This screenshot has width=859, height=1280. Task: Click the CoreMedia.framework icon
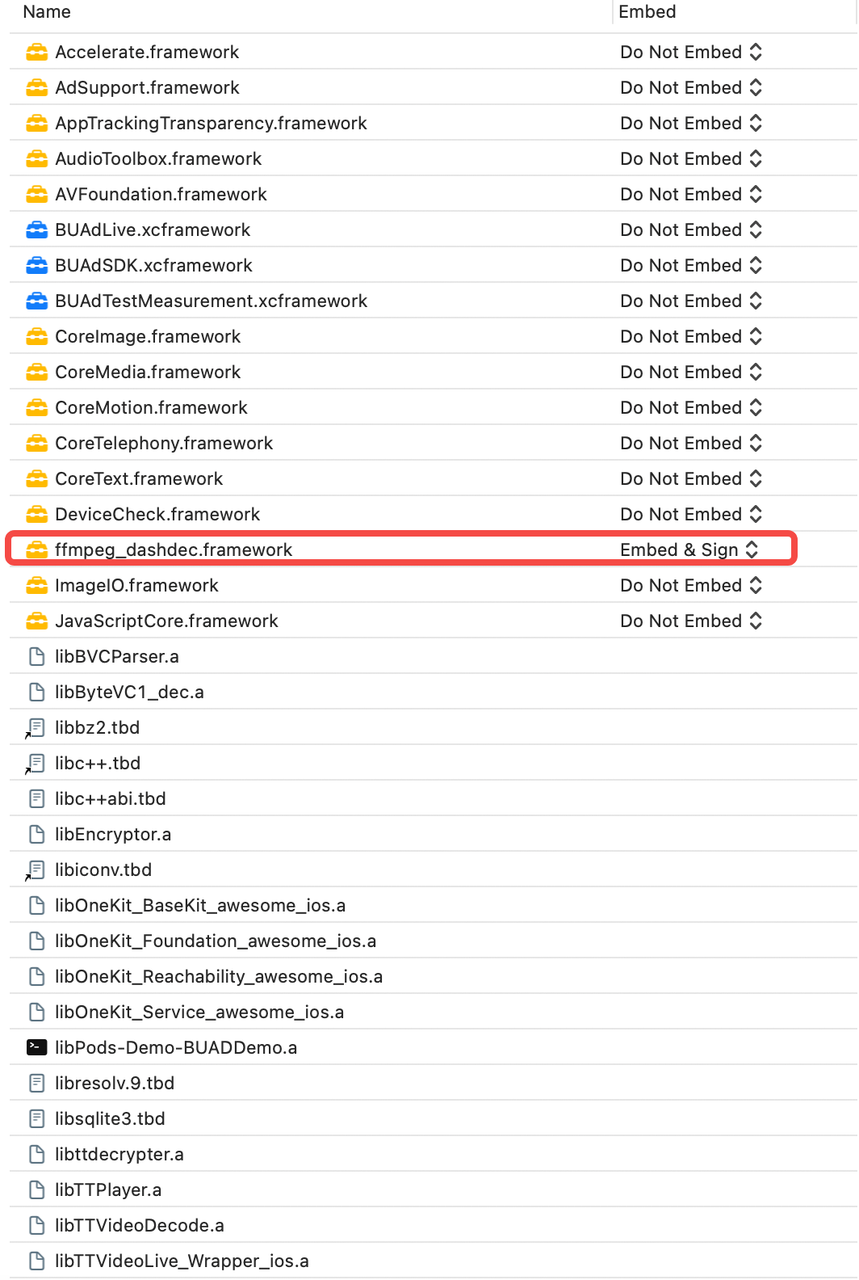[x=37, y=372]
